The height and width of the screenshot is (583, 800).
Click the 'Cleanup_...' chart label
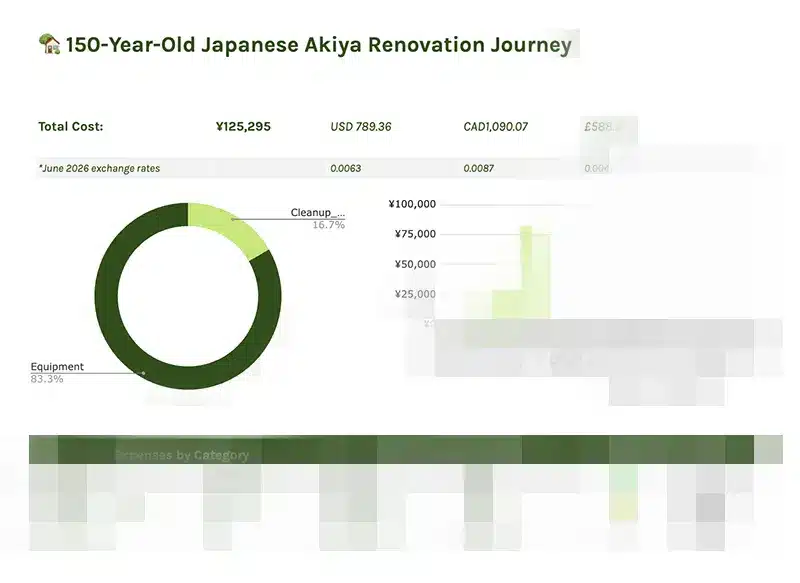coord(317,212)
